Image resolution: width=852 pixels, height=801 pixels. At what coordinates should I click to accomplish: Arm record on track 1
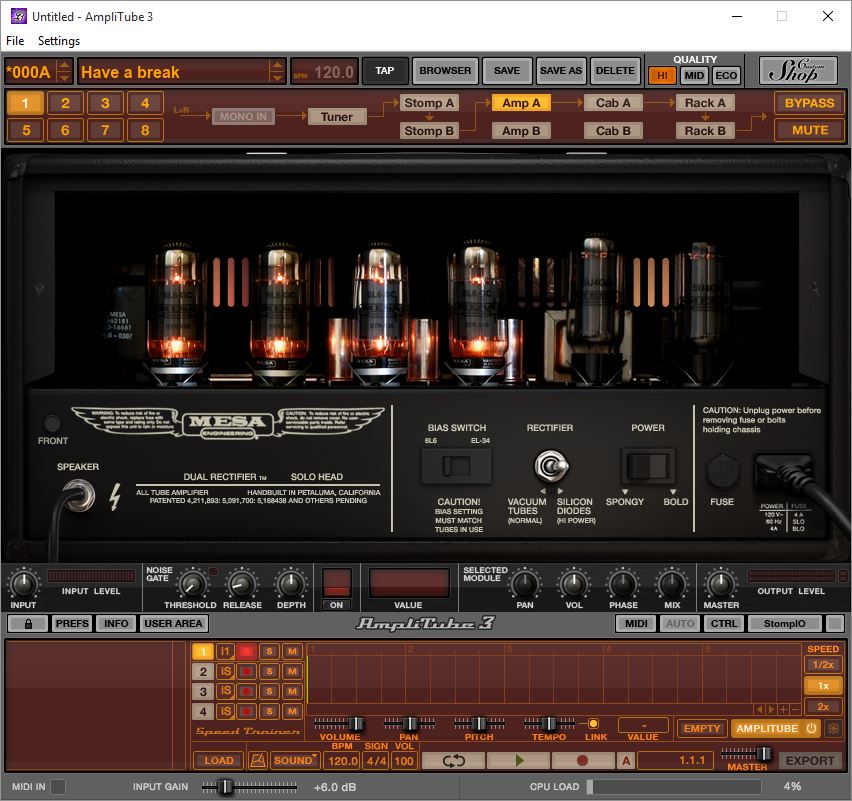[246, 651]
